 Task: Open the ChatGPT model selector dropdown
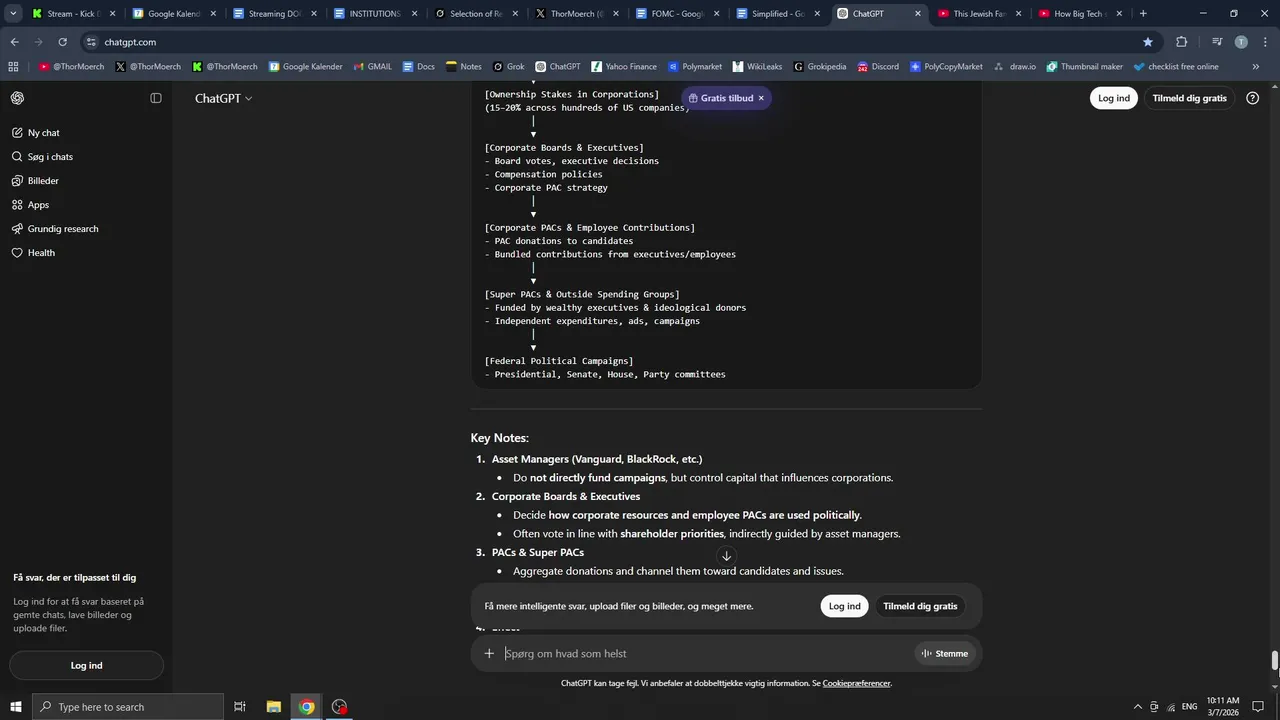pyautogui.click(x=224, y=98)
